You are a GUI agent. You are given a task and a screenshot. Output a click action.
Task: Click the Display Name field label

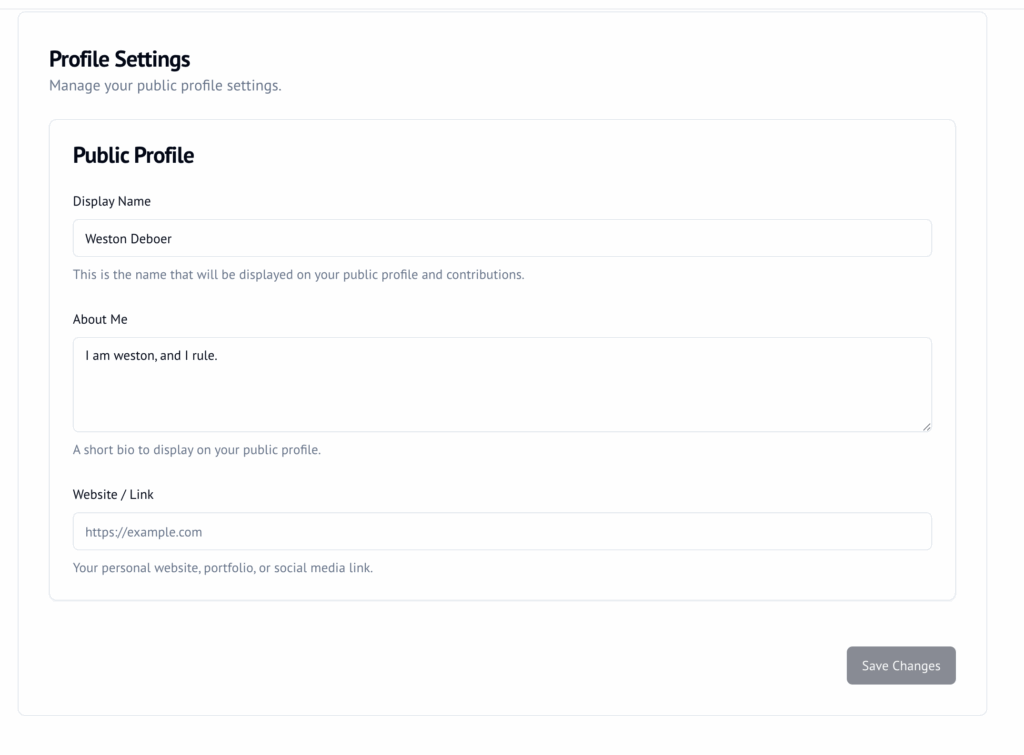point(112,201)
